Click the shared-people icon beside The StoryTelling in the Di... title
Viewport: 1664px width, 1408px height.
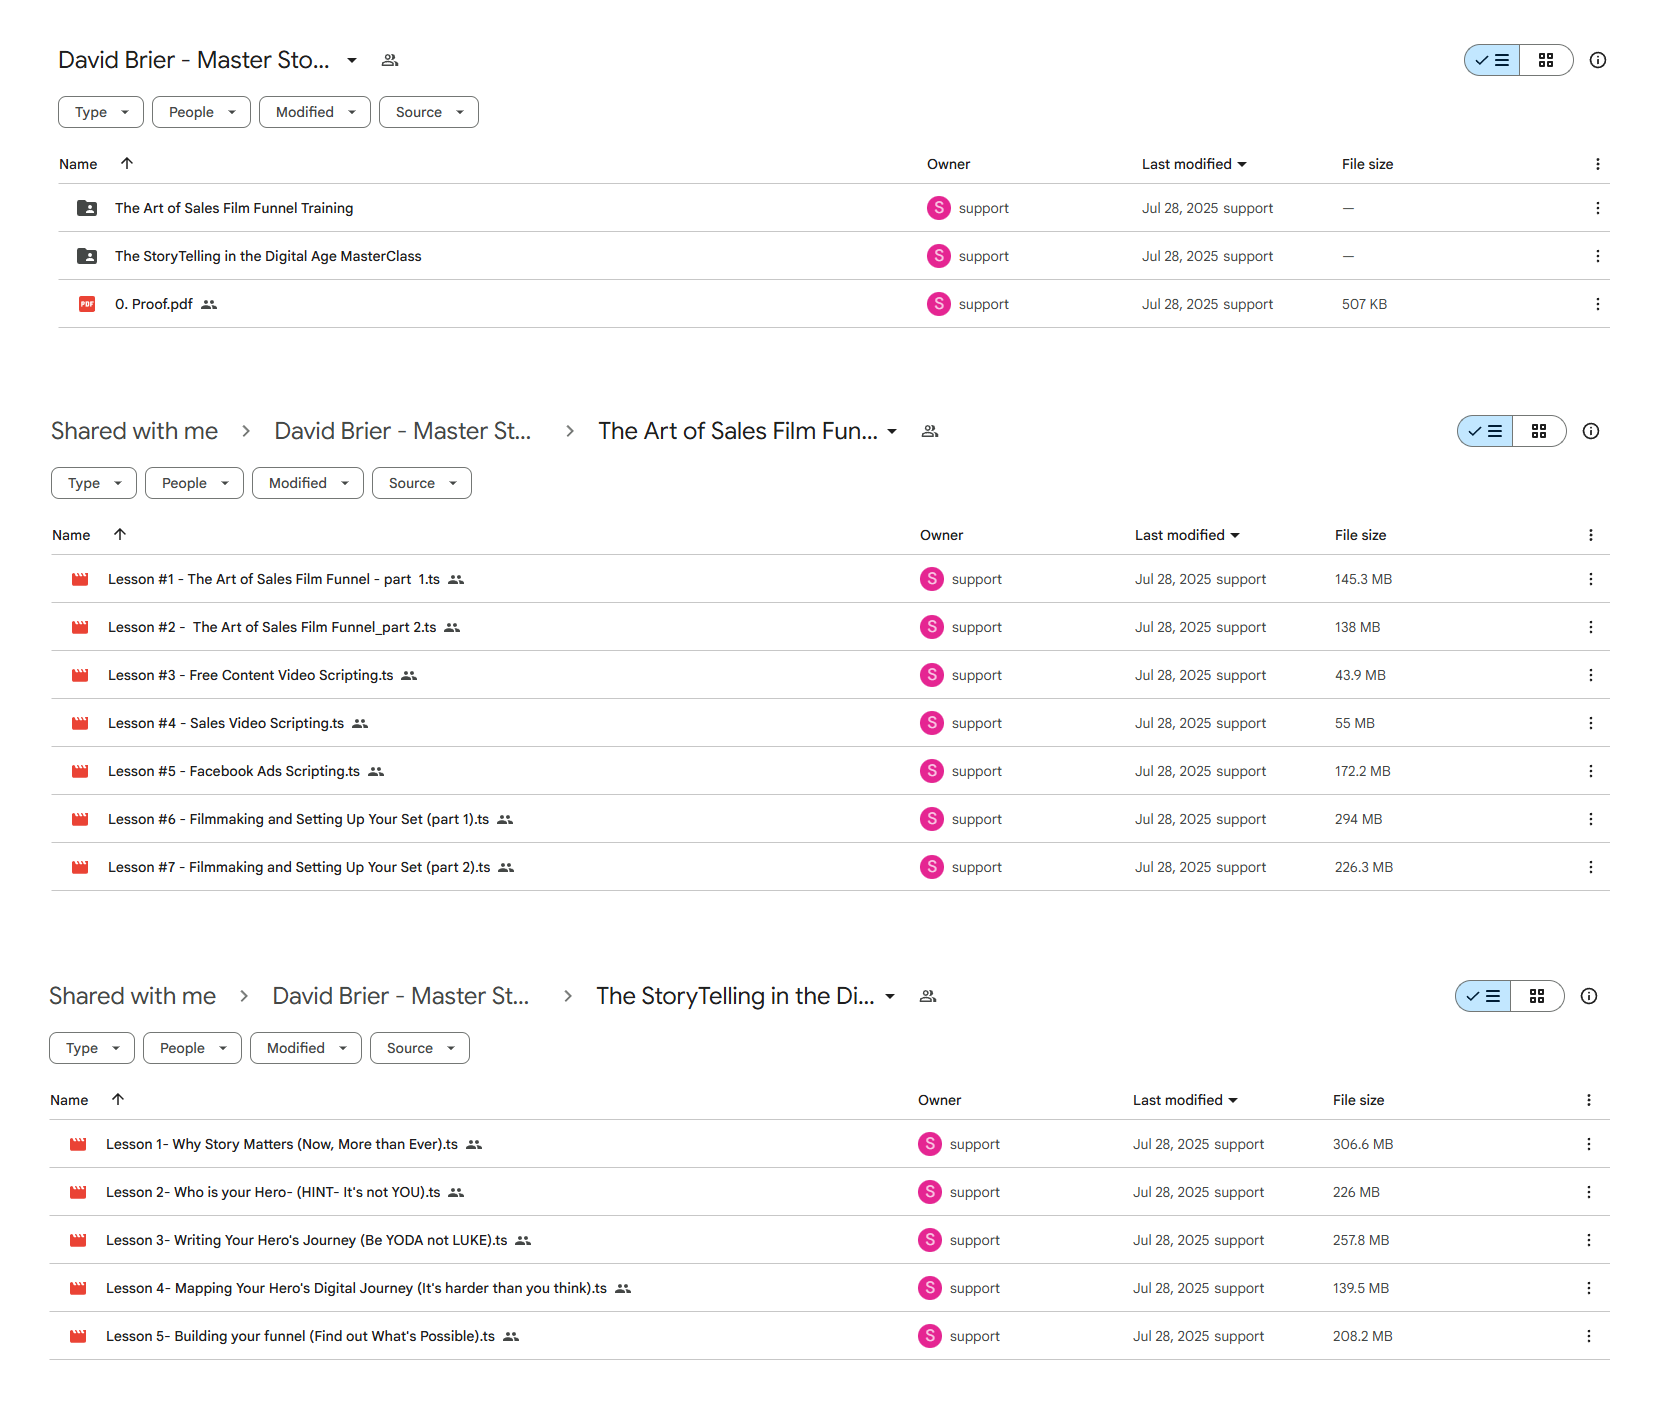[x=928, y=996]
